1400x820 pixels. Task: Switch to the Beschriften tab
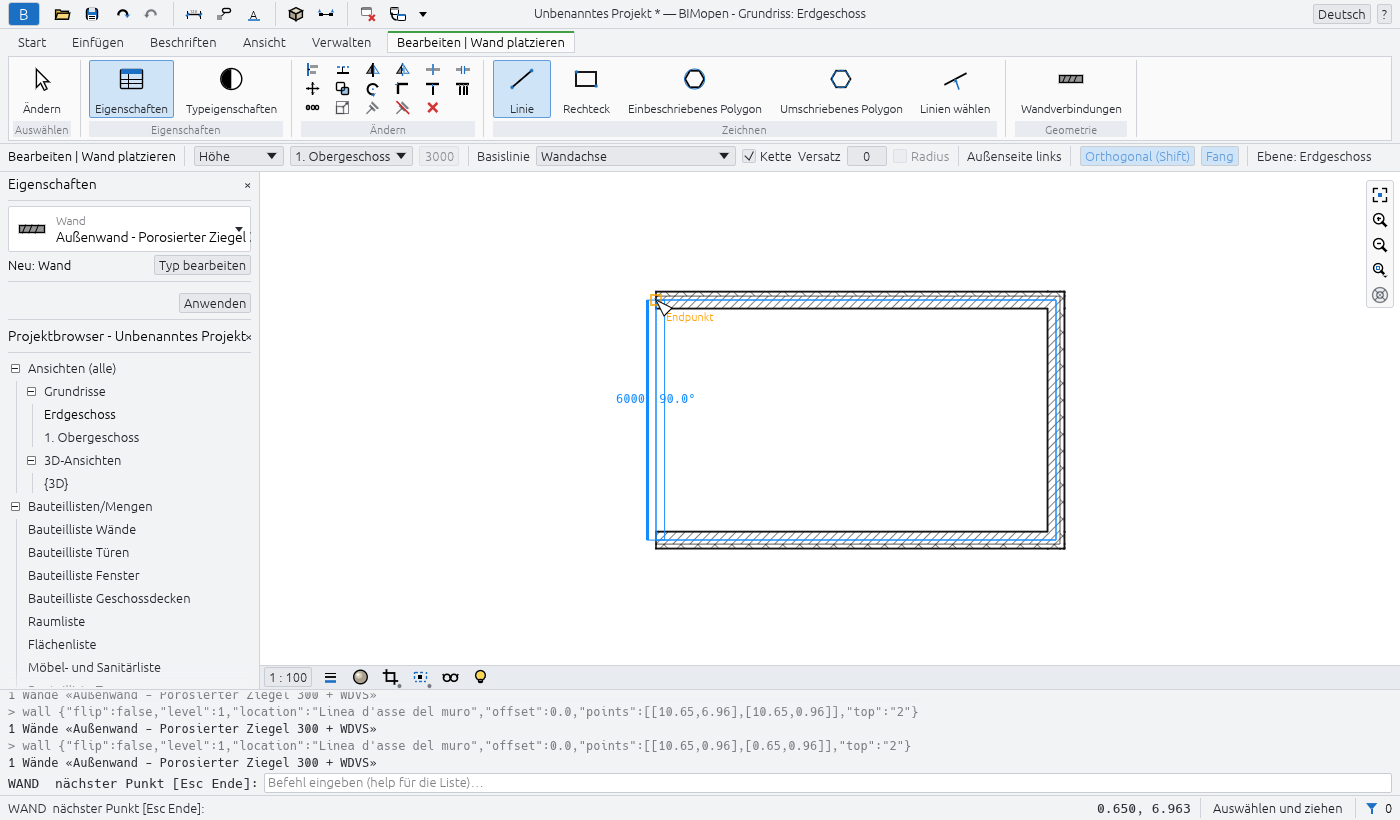(x=183, y=43)
